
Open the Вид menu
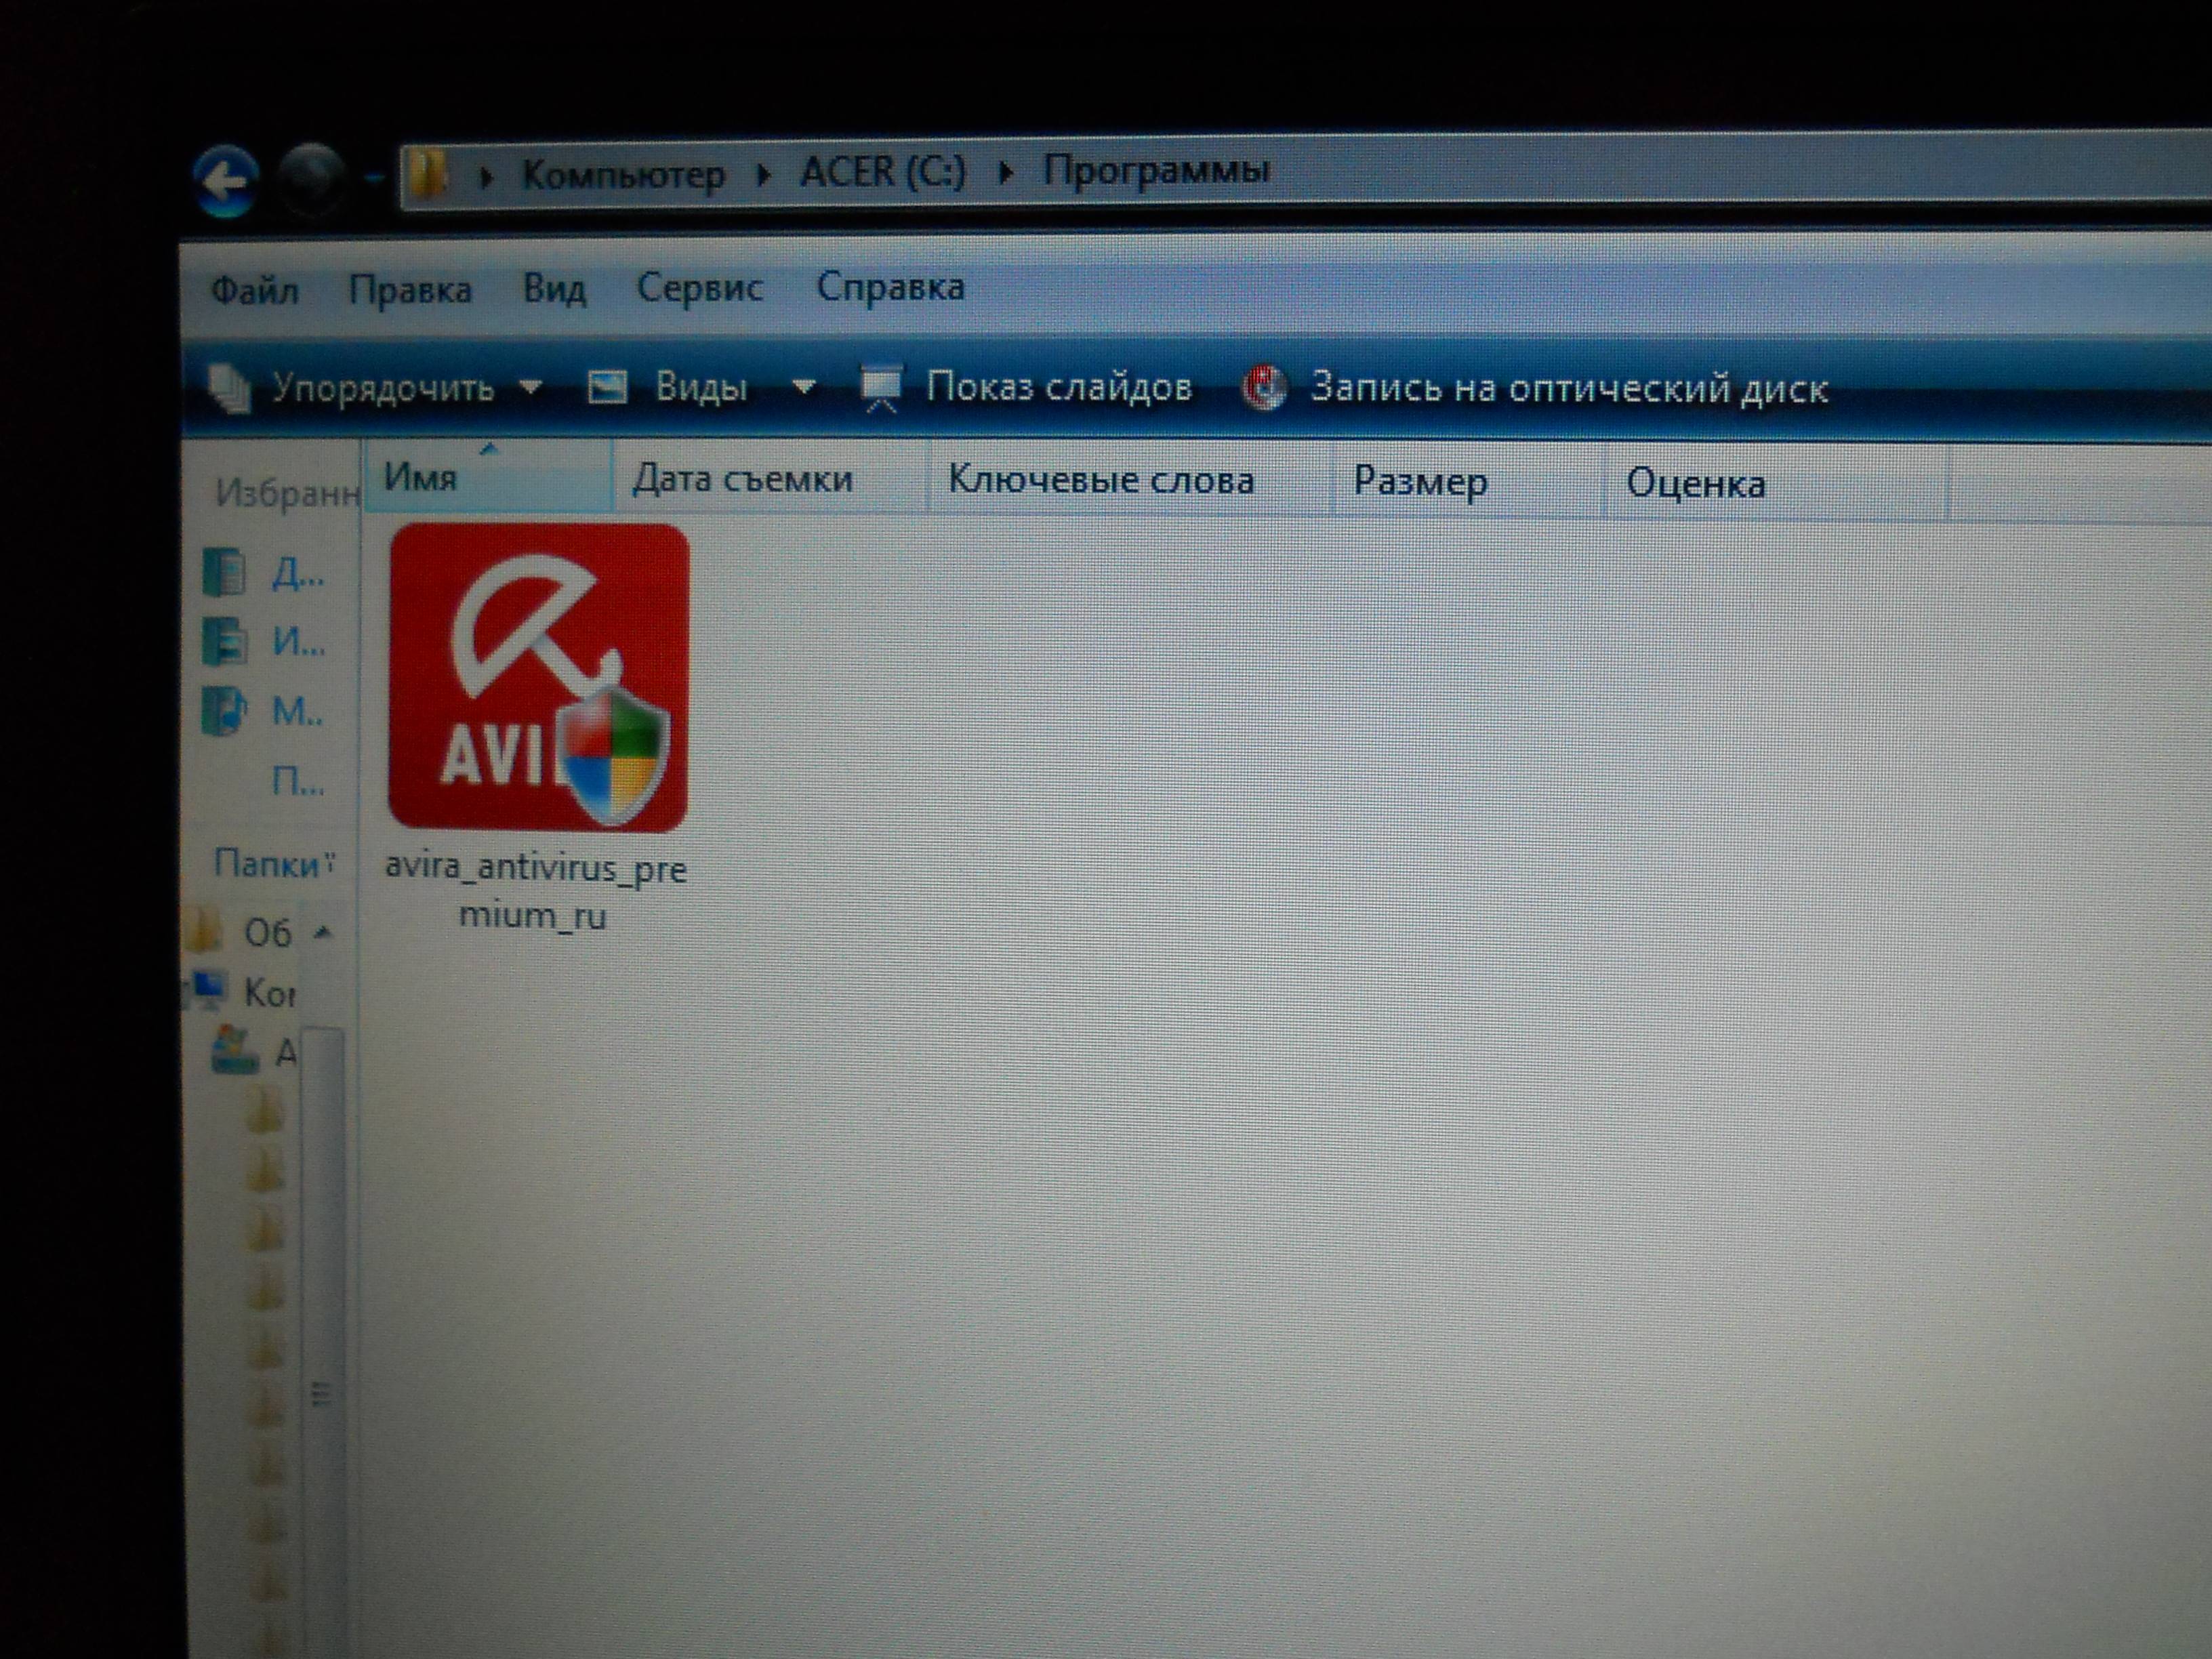pos(554,289)
